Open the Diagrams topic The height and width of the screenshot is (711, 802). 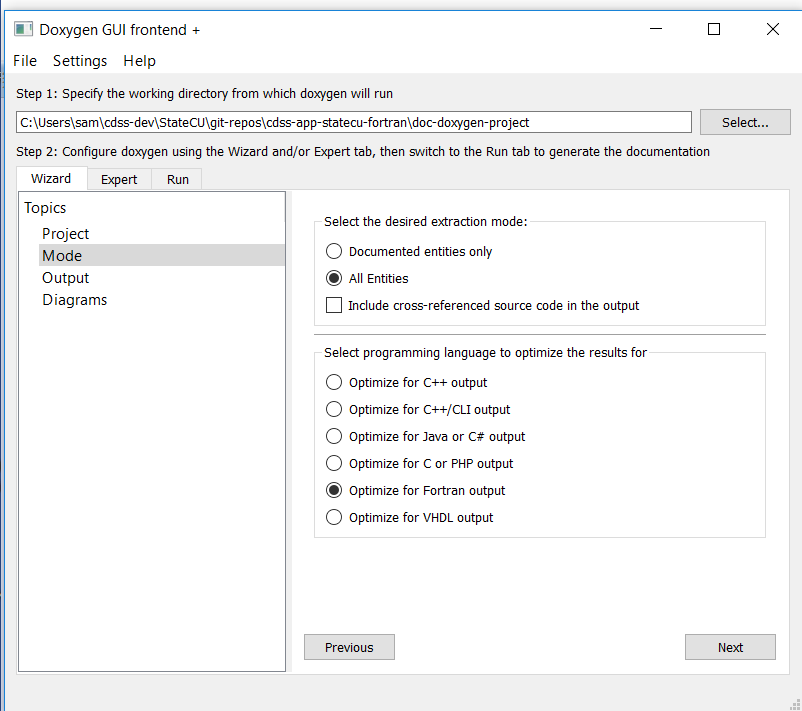point(74,299)
